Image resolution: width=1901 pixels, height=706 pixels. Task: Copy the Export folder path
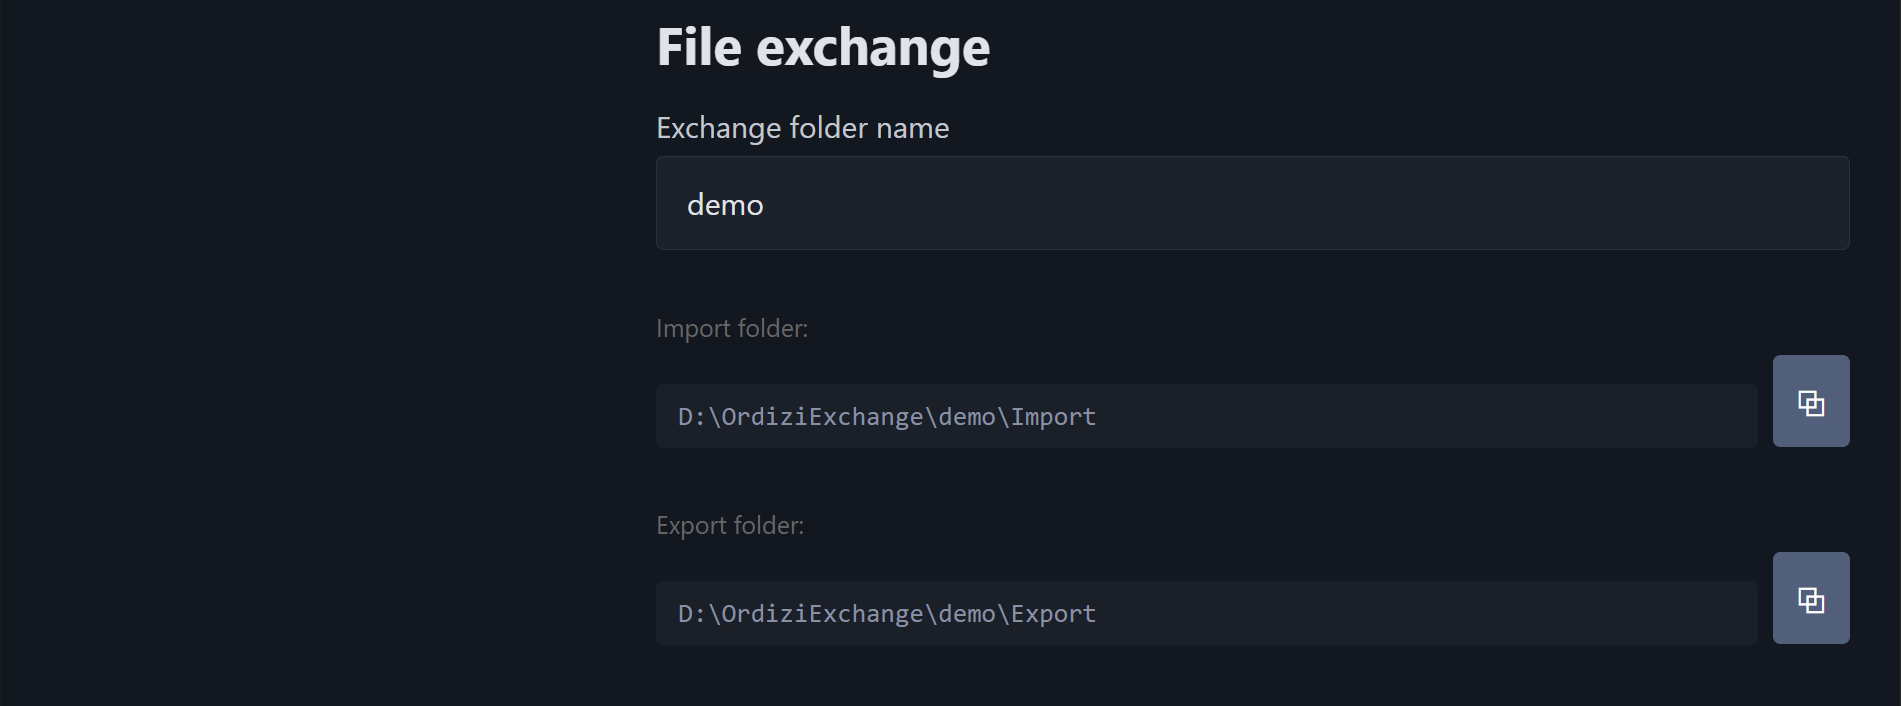(x=1811, y=598)
